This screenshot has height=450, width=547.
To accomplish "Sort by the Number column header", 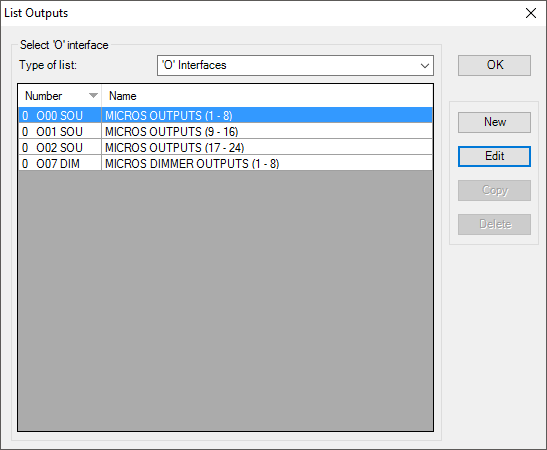I will (x=60, y=96).
